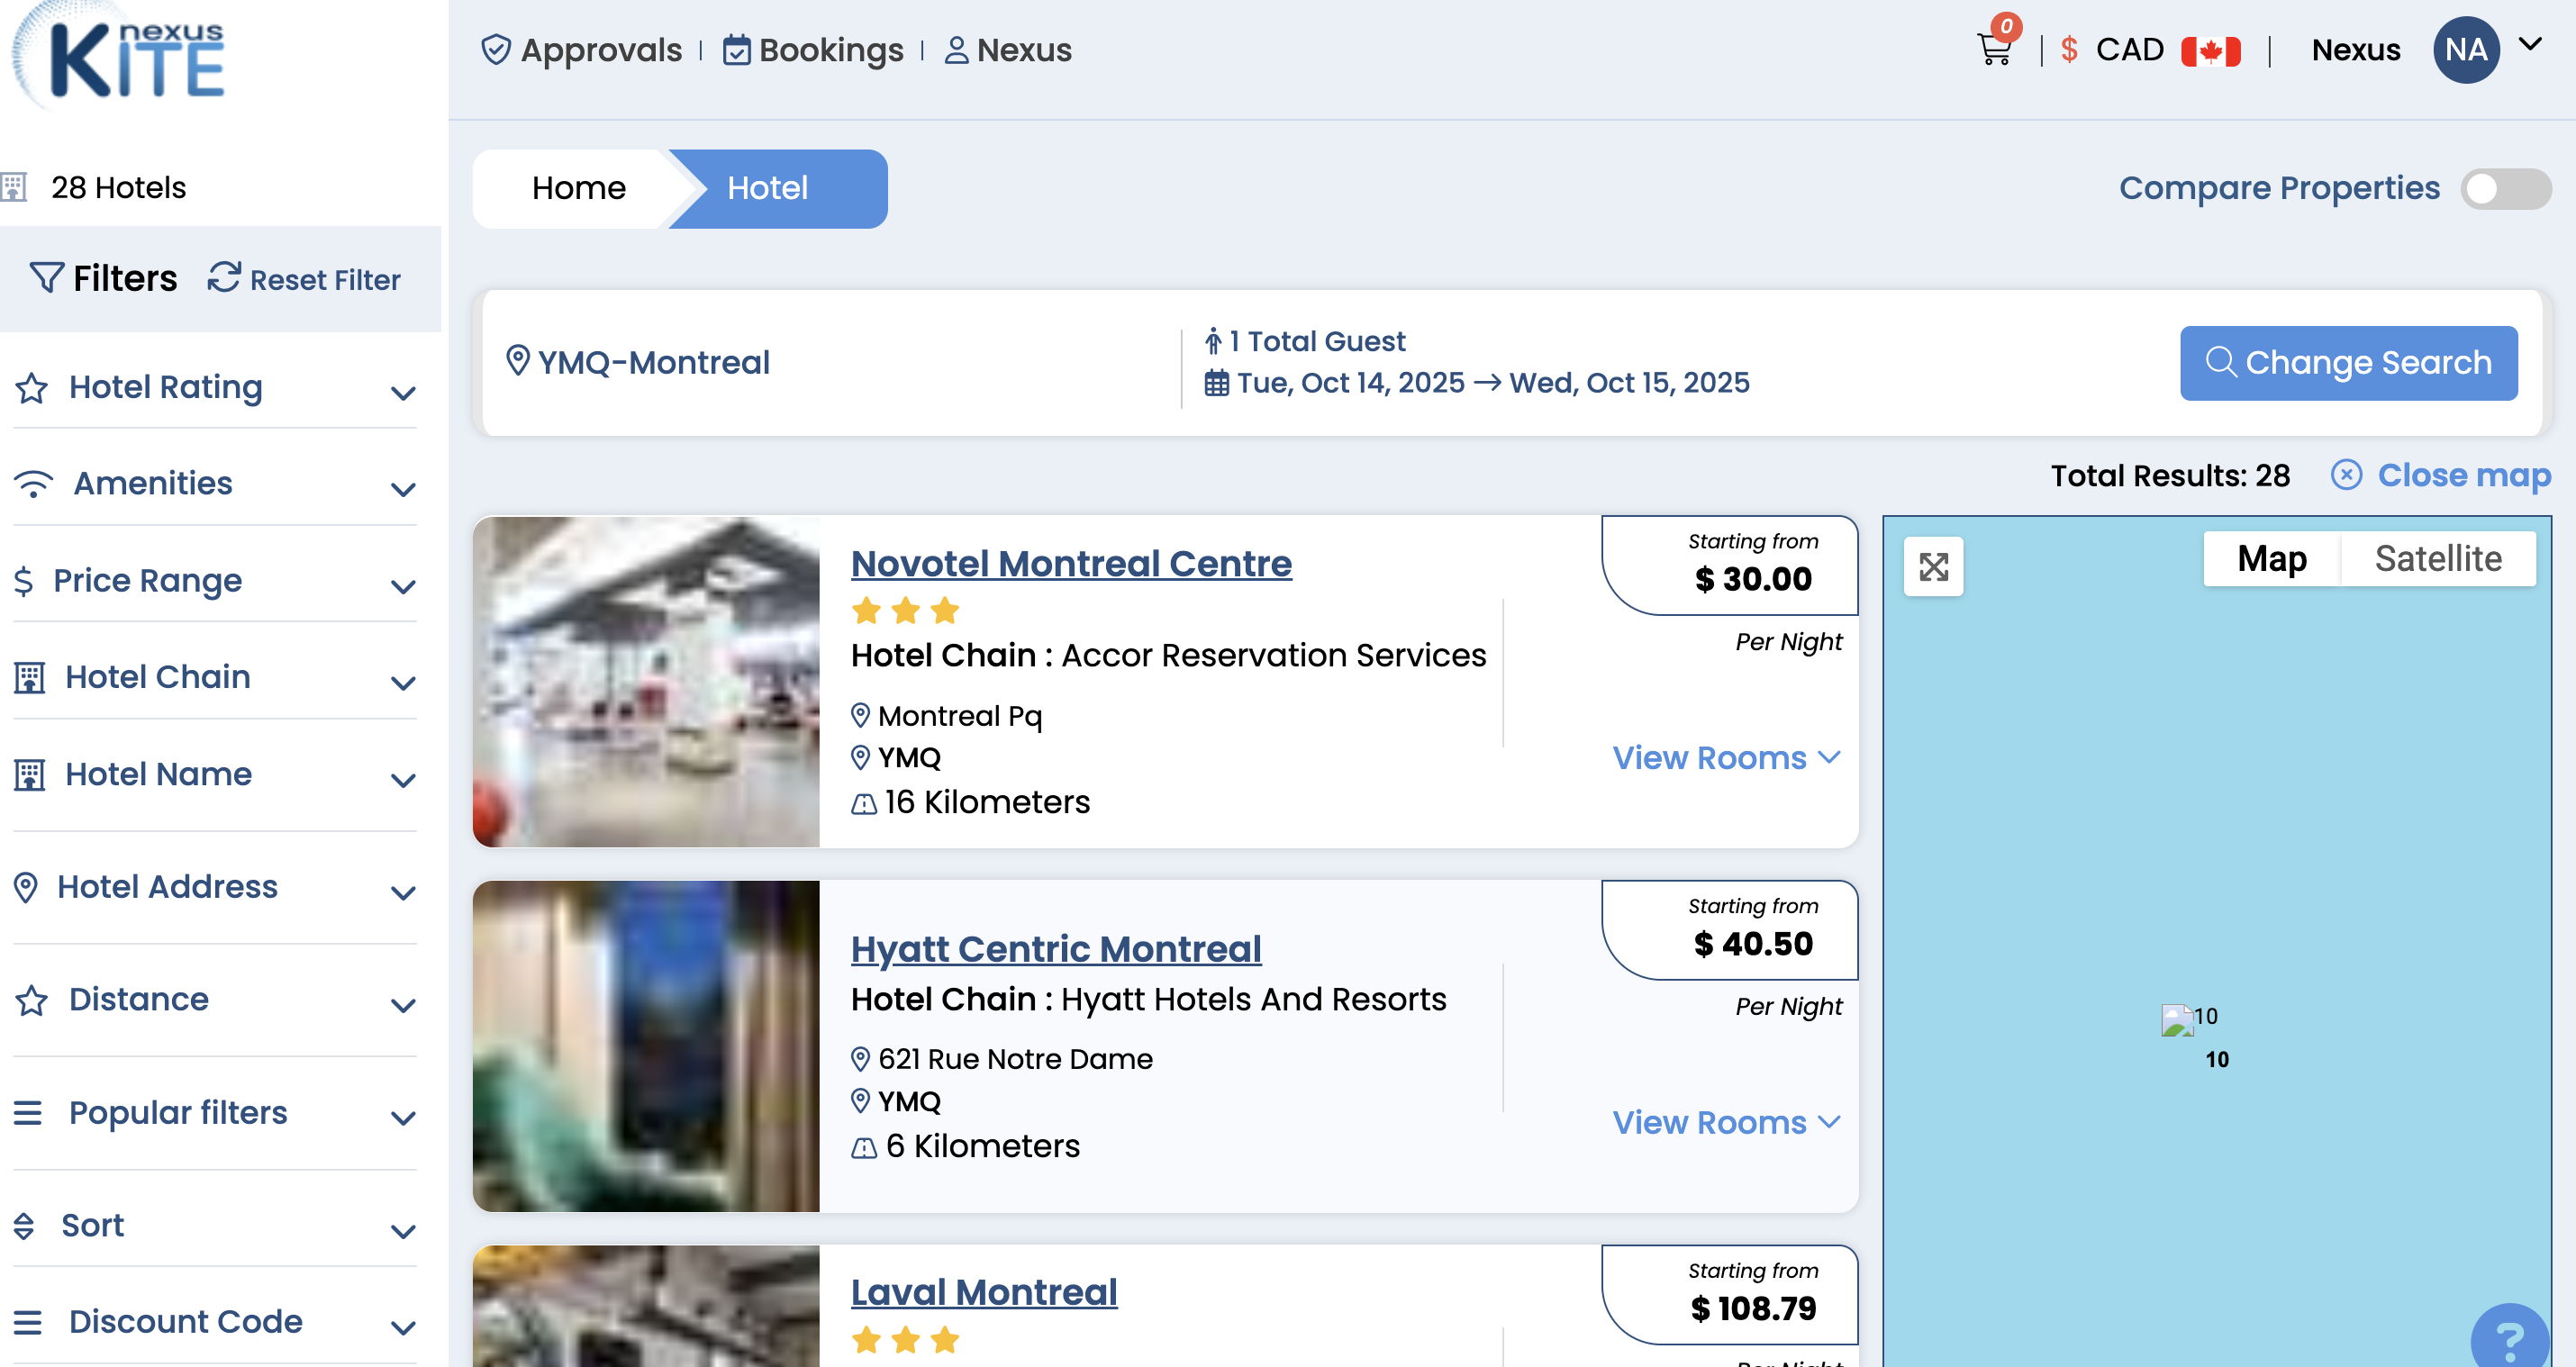This screenshot has height=1367, width=2576.
Task: Open the Hyatt Centric Montreal link
Action: 1055,948
